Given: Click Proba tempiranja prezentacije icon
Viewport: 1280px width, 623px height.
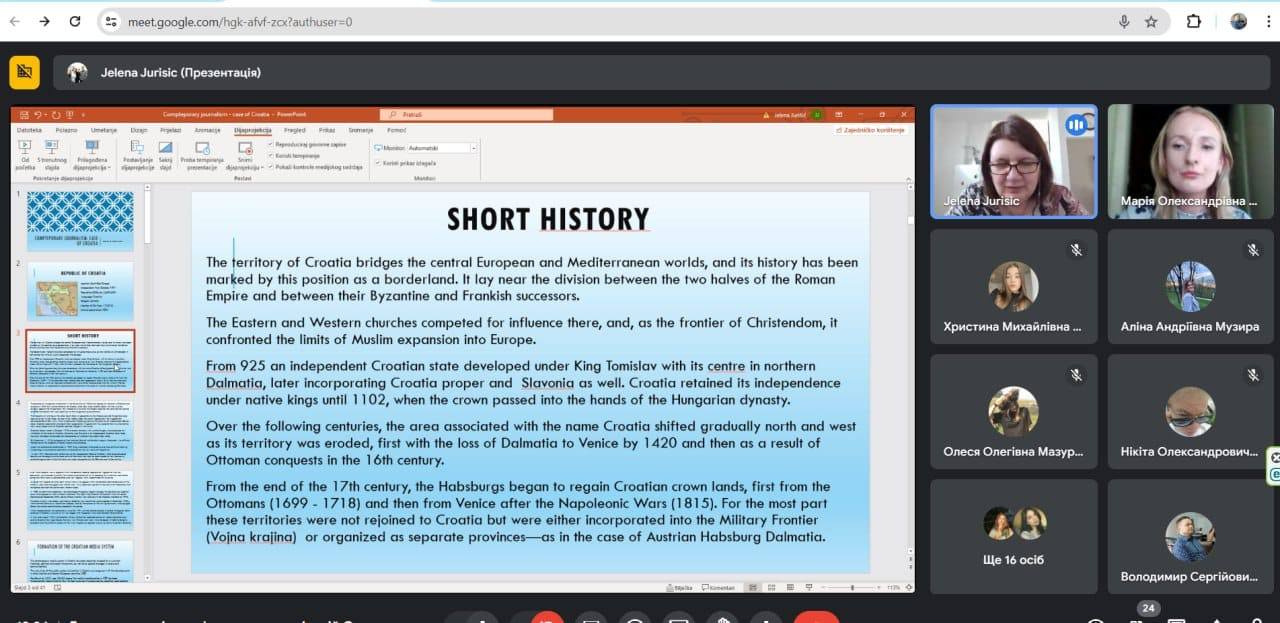Looking at the screenshot, I should point(203,148).
